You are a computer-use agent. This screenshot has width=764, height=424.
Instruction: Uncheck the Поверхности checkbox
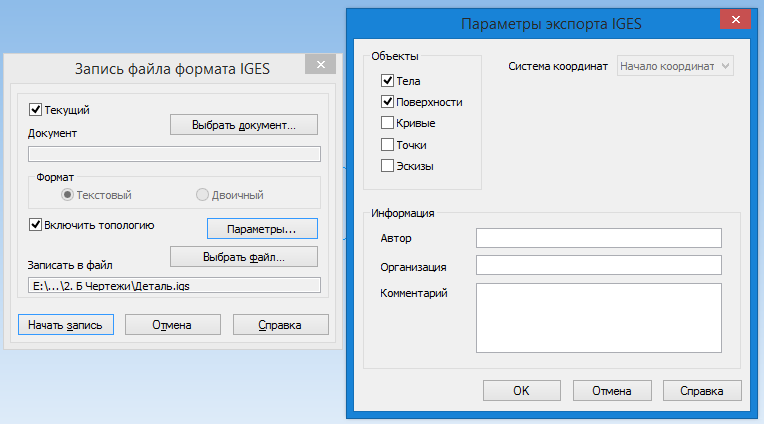pyautogui.click(x=387, y=101)
